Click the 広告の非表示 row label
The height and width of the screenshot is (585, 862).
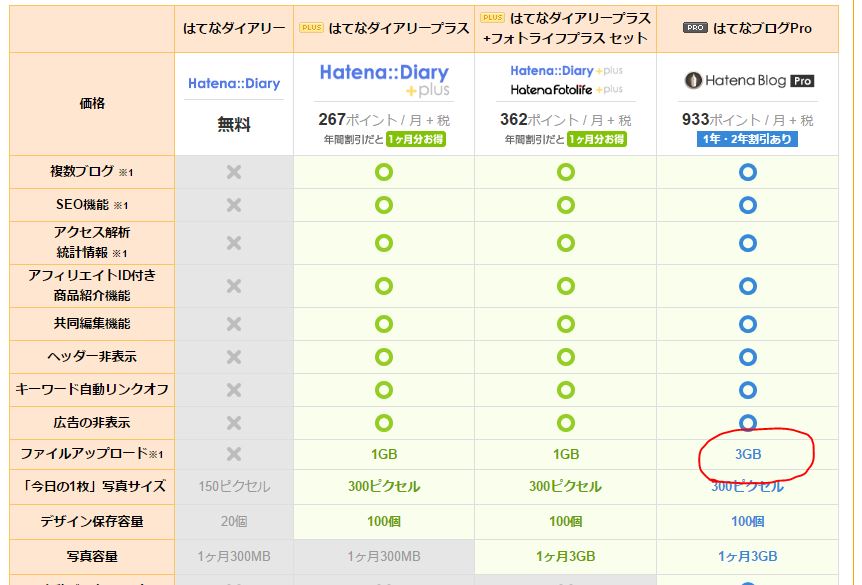tap(92, 422)
